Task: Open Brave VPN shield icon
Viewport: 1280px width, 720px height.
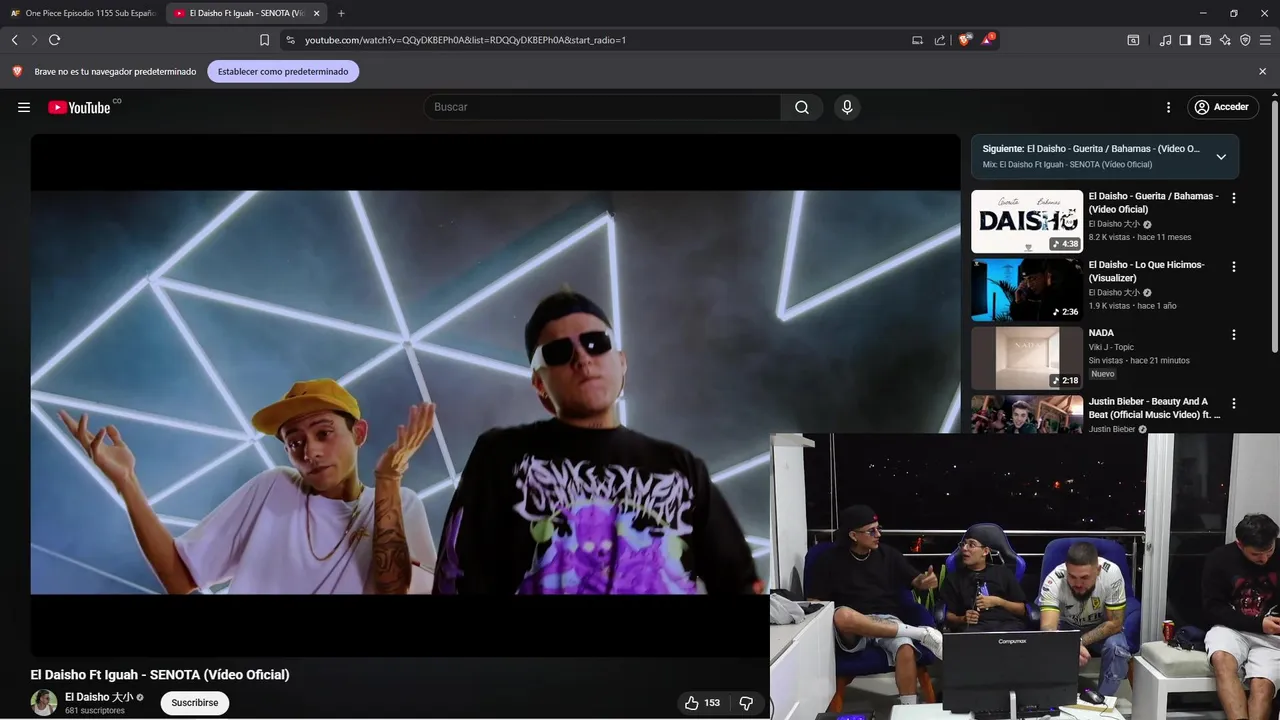Action: (x=1245, y=40)
